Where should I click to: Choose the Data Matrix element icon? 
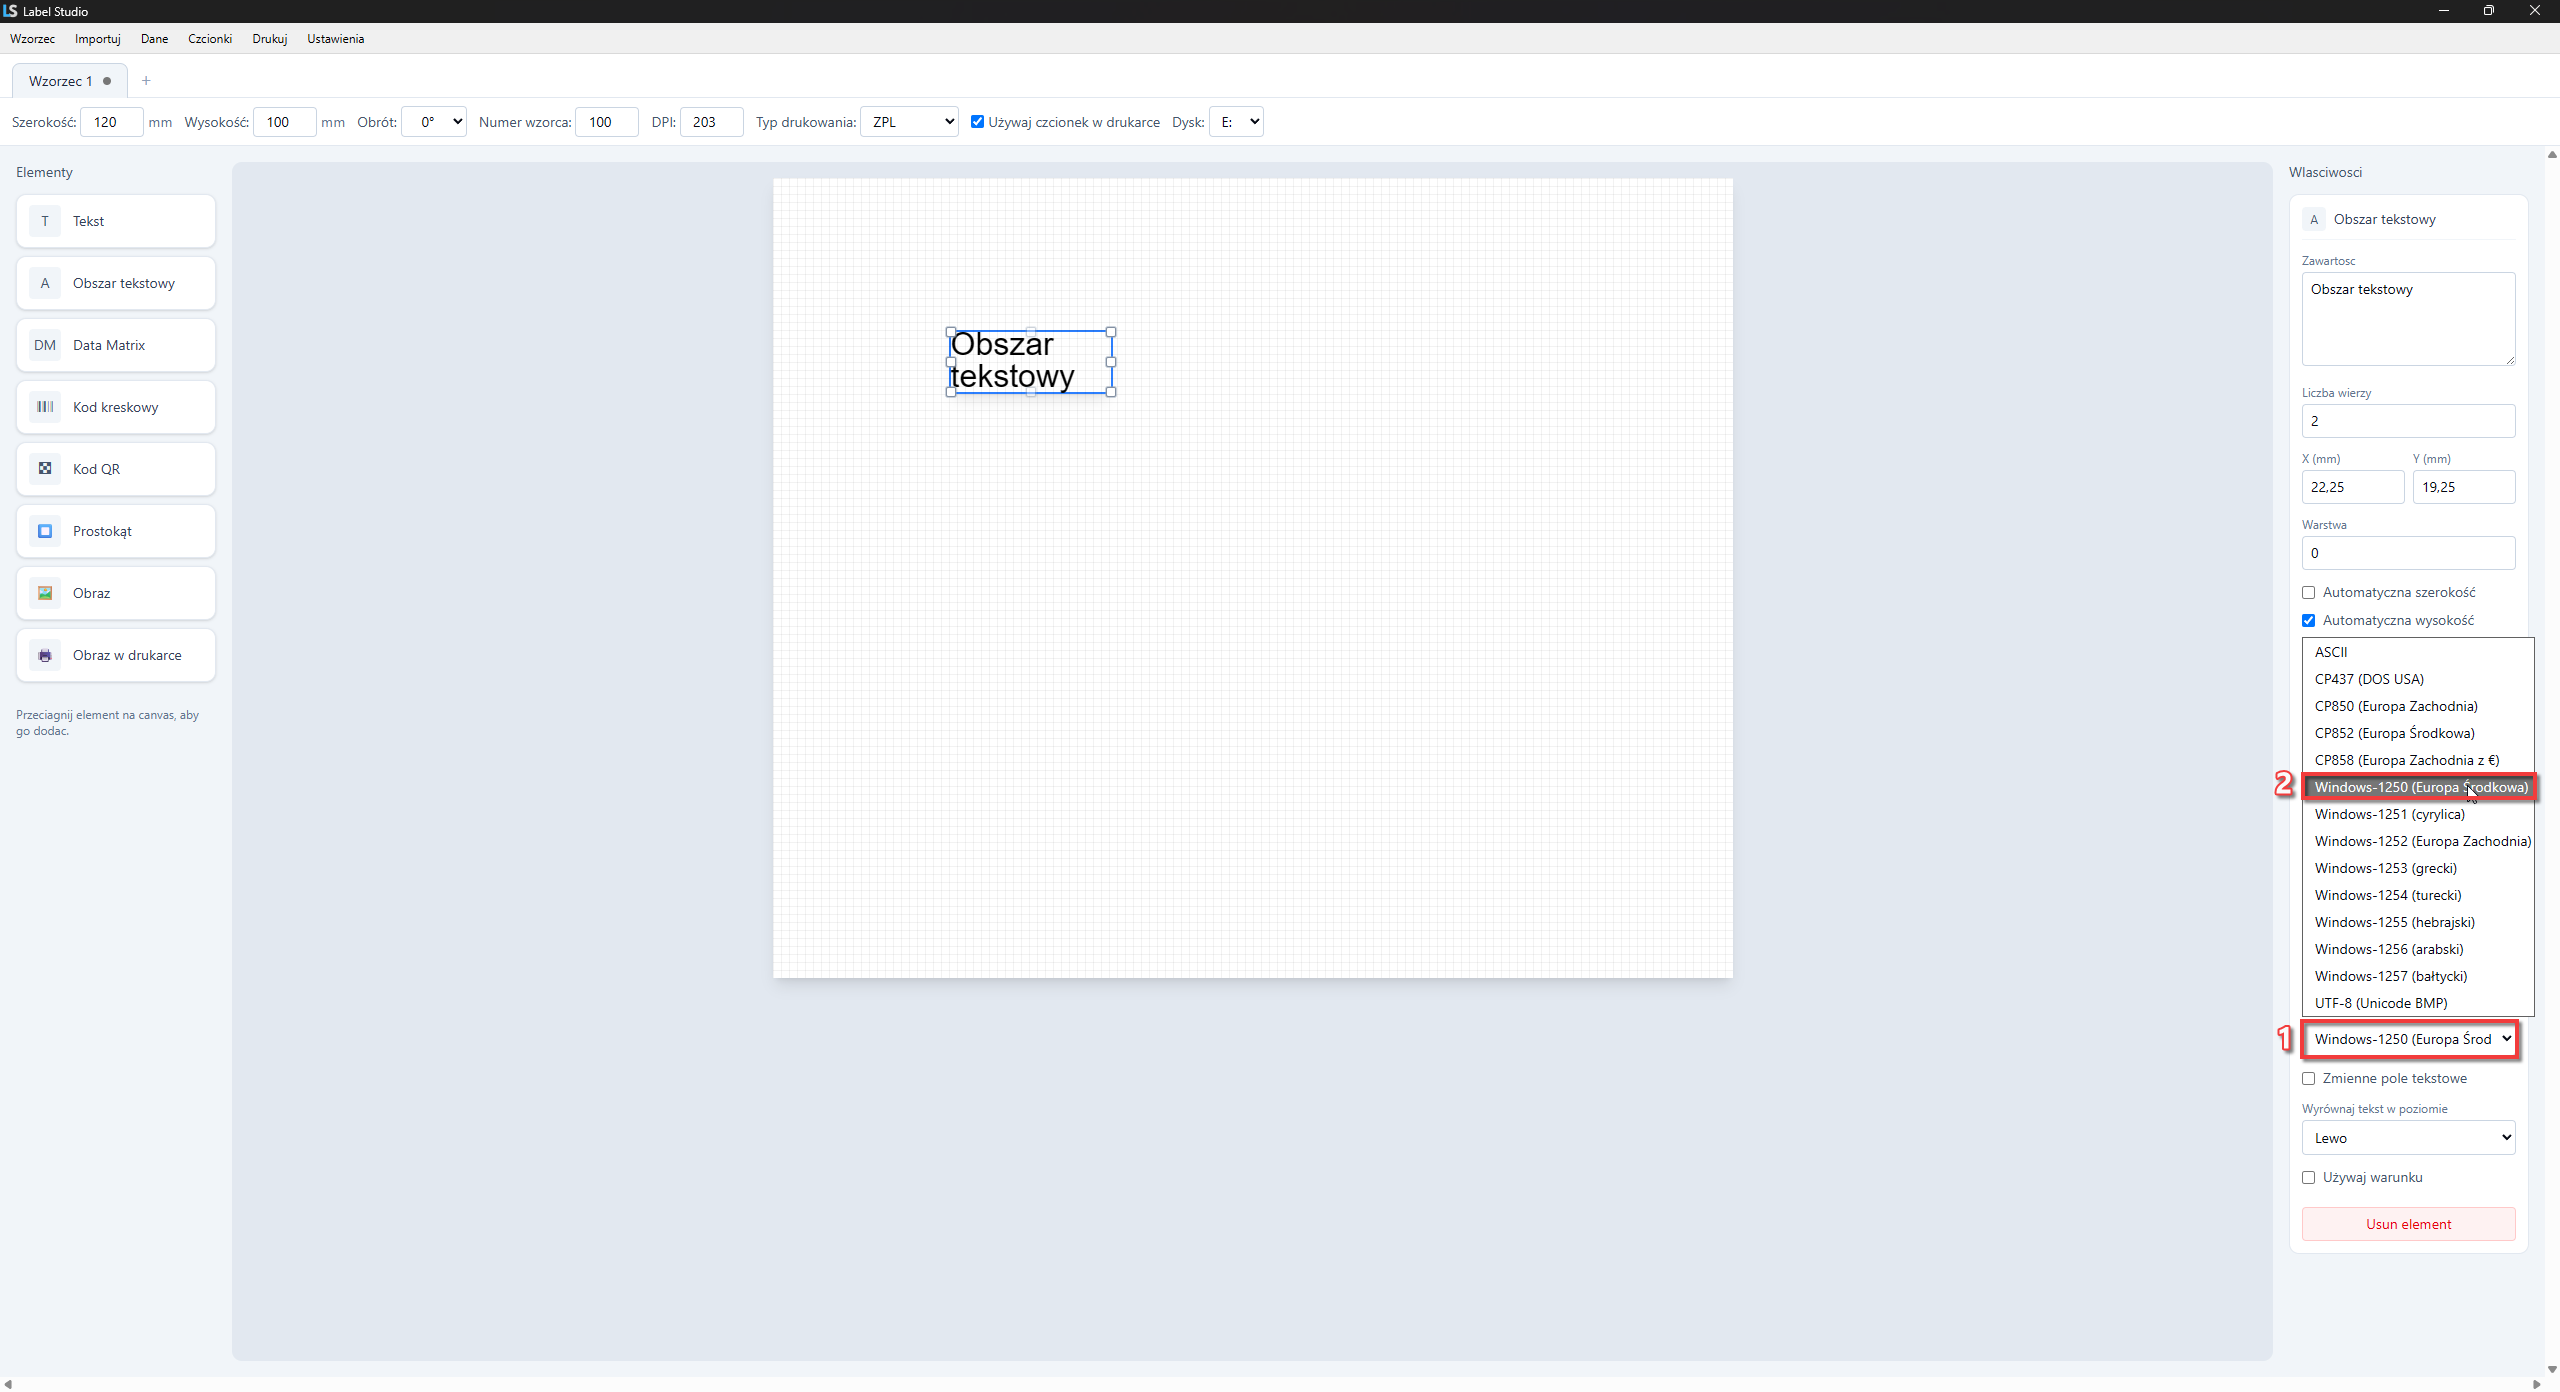click(x=45, y=345)
